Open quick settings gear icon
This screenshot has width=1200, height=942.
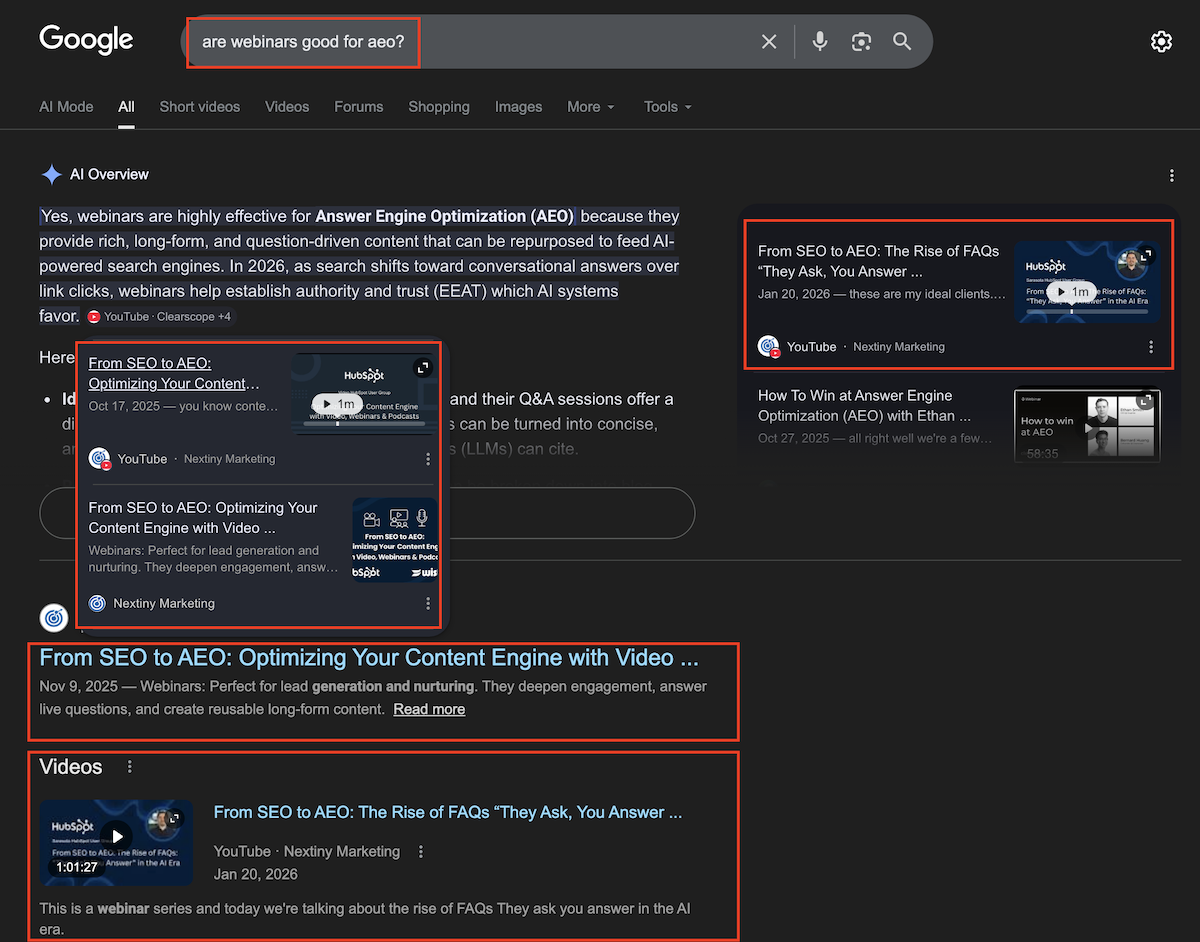click(1161, 41)
